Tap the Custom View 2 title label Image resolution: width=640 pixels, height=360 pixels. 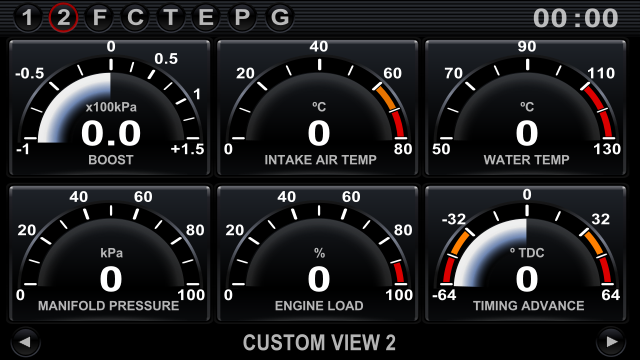click(319, 342)
